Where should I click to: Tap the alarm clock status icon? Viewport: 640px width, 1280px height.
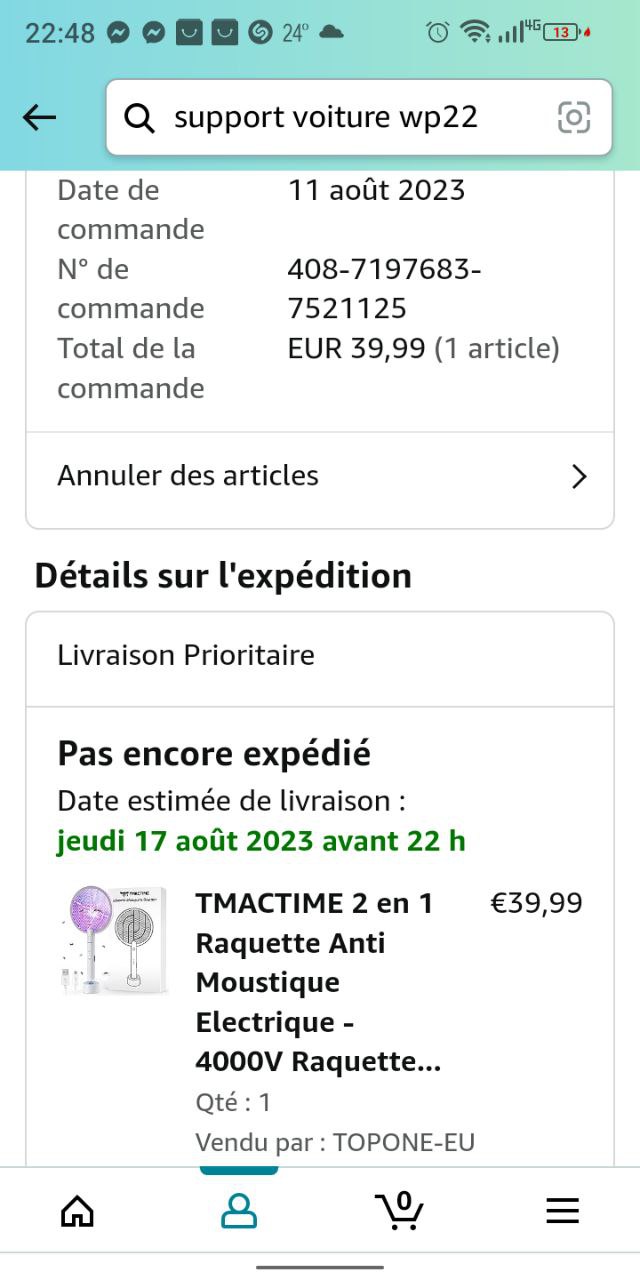[x=437, y=32]
